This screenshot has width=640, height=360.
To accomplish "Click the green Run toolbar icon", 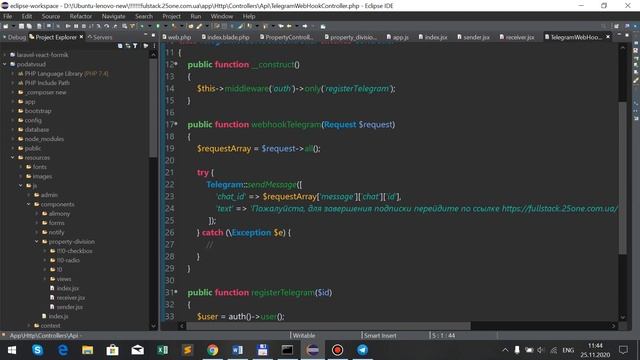I will (x=158, y=26).
